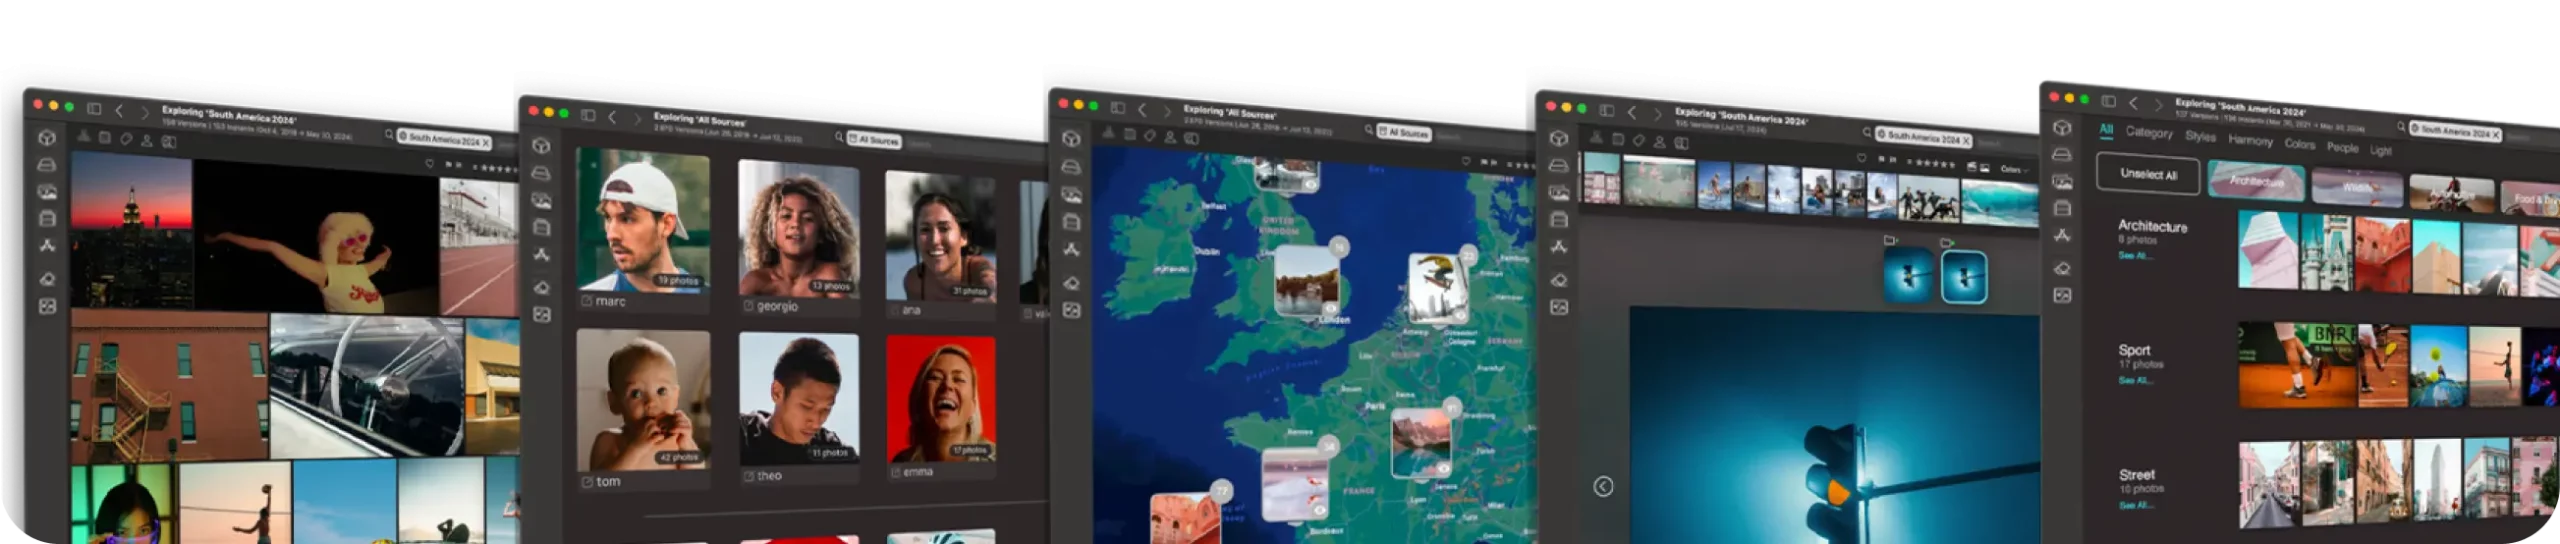
Task: Click the connected-nodes sidebar icon in the map window
Action: 1071,249
